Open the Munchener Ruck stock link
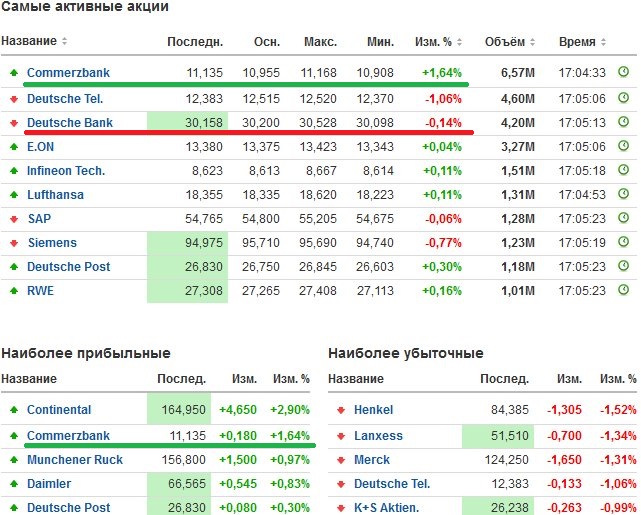This screenshot has width=641, height=515. [x=75, y=460]
